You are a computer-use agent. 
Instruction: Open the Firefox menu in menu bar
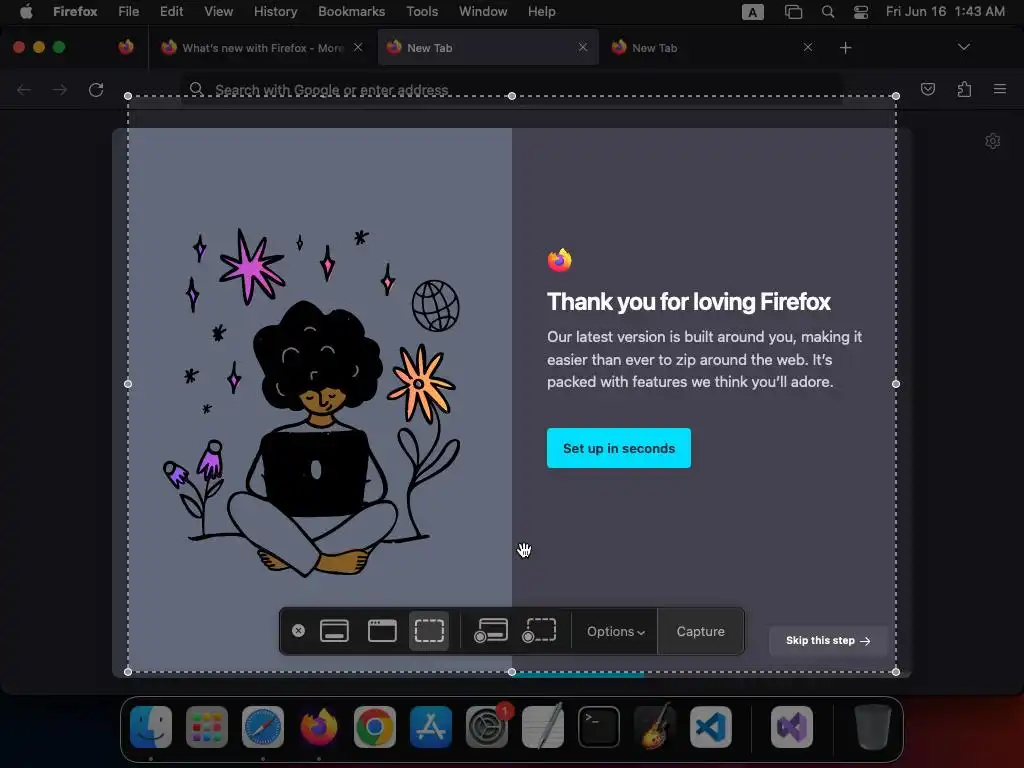(x=75, y=11)
